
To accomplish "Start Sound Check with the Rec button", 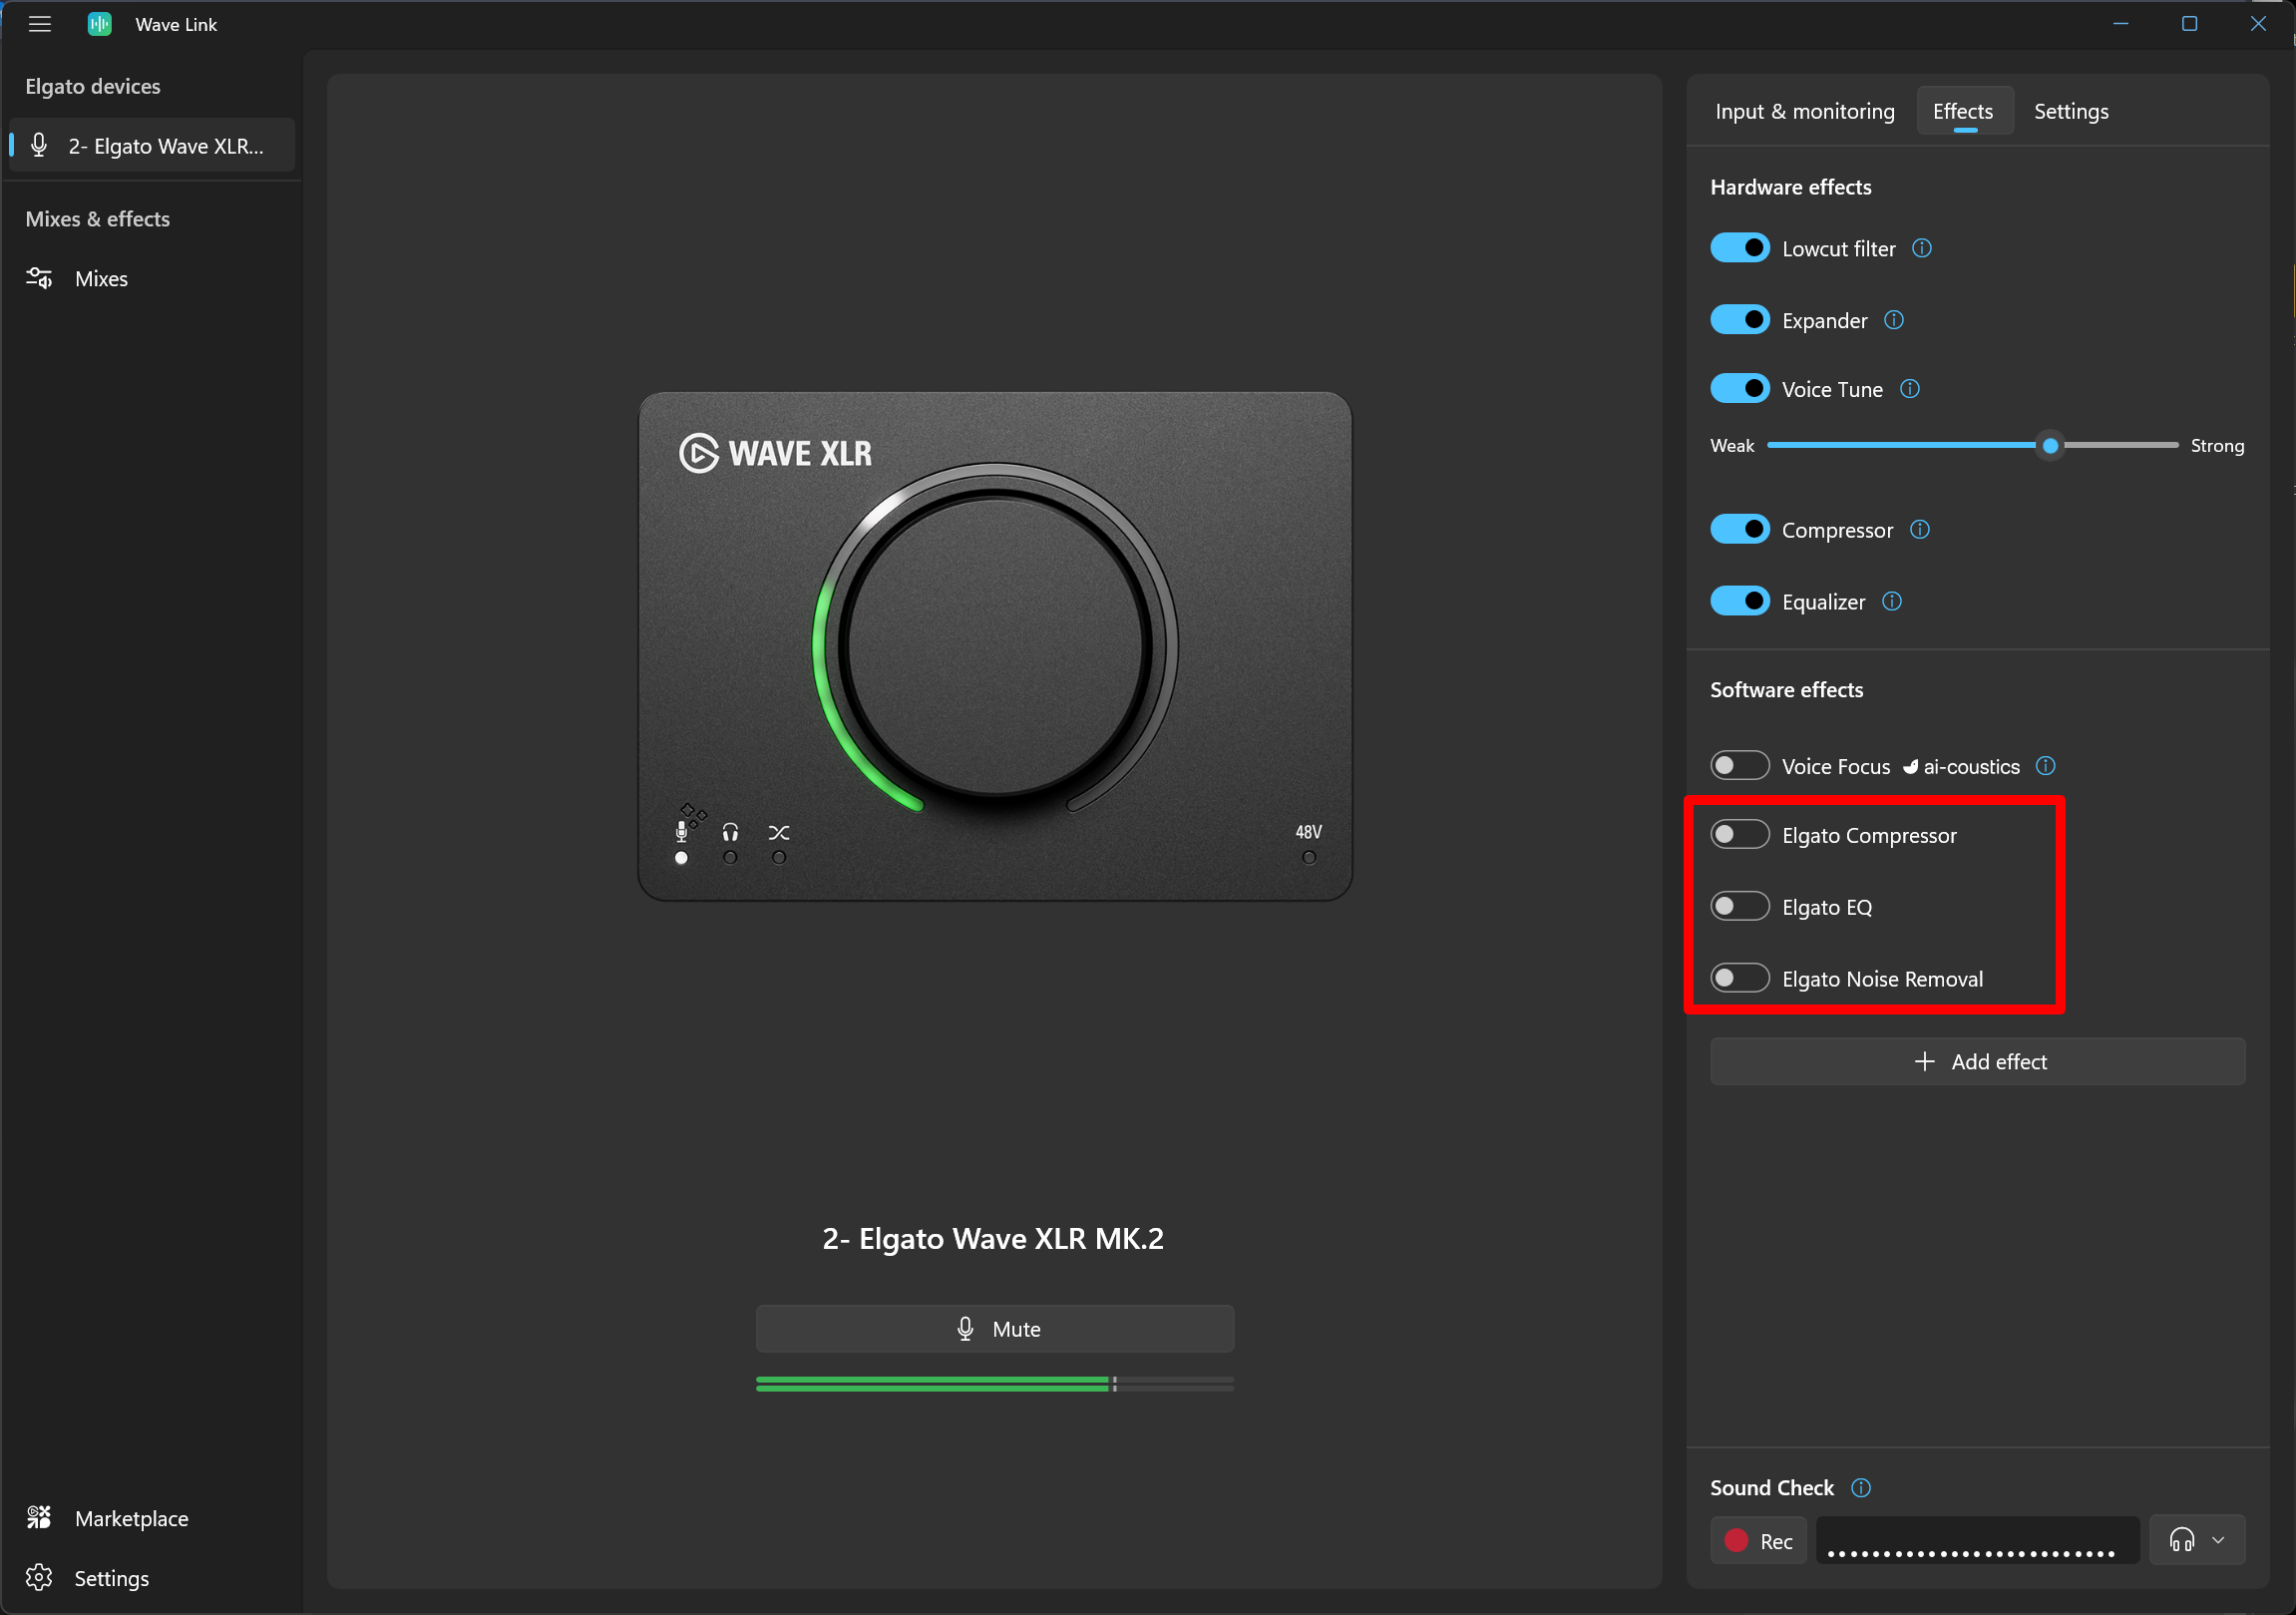I will tap(1758, 1541).
